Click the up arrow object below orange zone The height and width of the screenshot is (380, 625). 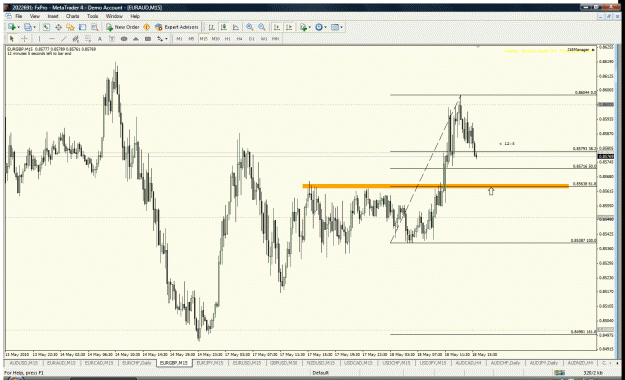[491, 191]
